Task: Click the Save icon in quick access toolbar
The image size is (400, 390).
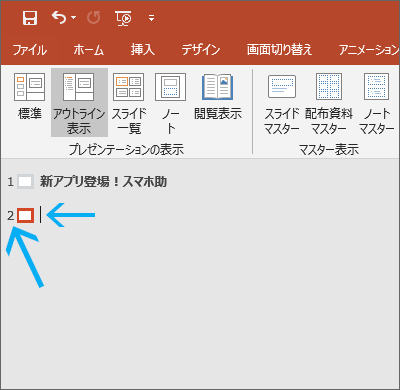Action: click(30, 17)
